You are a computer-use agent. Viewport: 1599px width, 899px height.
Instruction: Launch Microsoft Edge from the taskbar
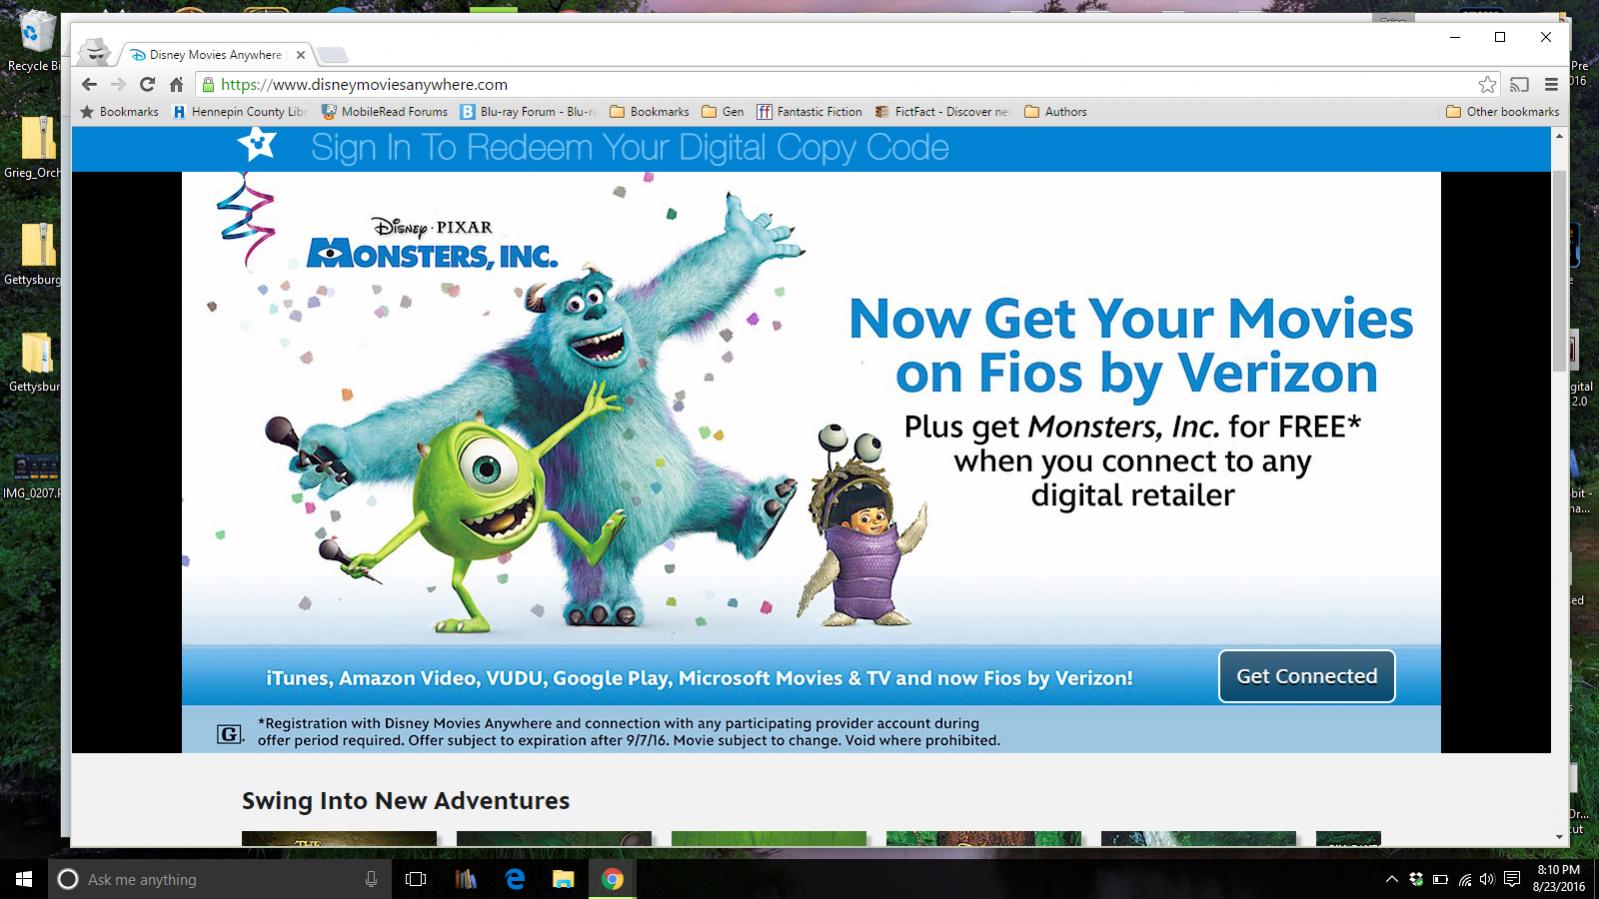coord(515,879)
